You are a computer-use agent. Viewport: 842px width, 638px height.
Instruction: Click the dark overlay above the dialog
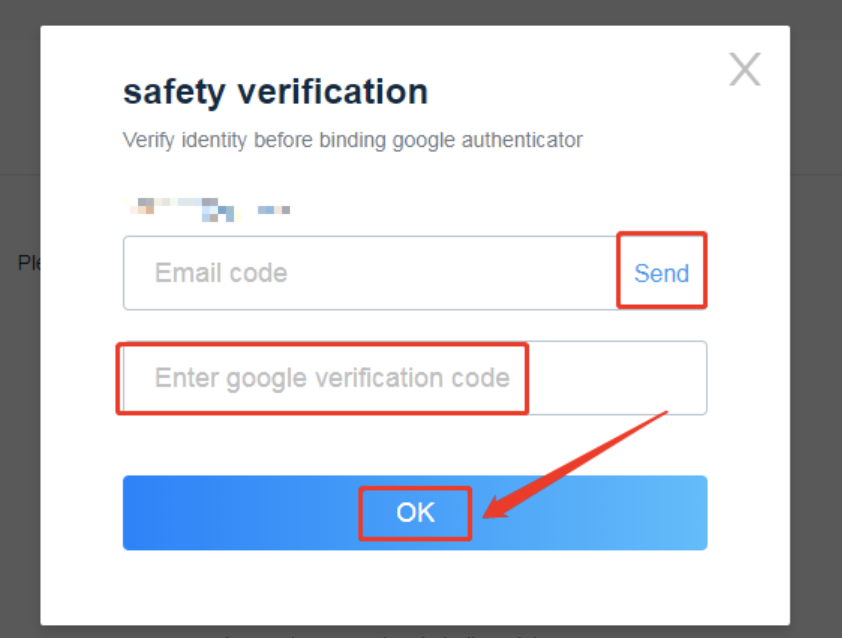420,12
